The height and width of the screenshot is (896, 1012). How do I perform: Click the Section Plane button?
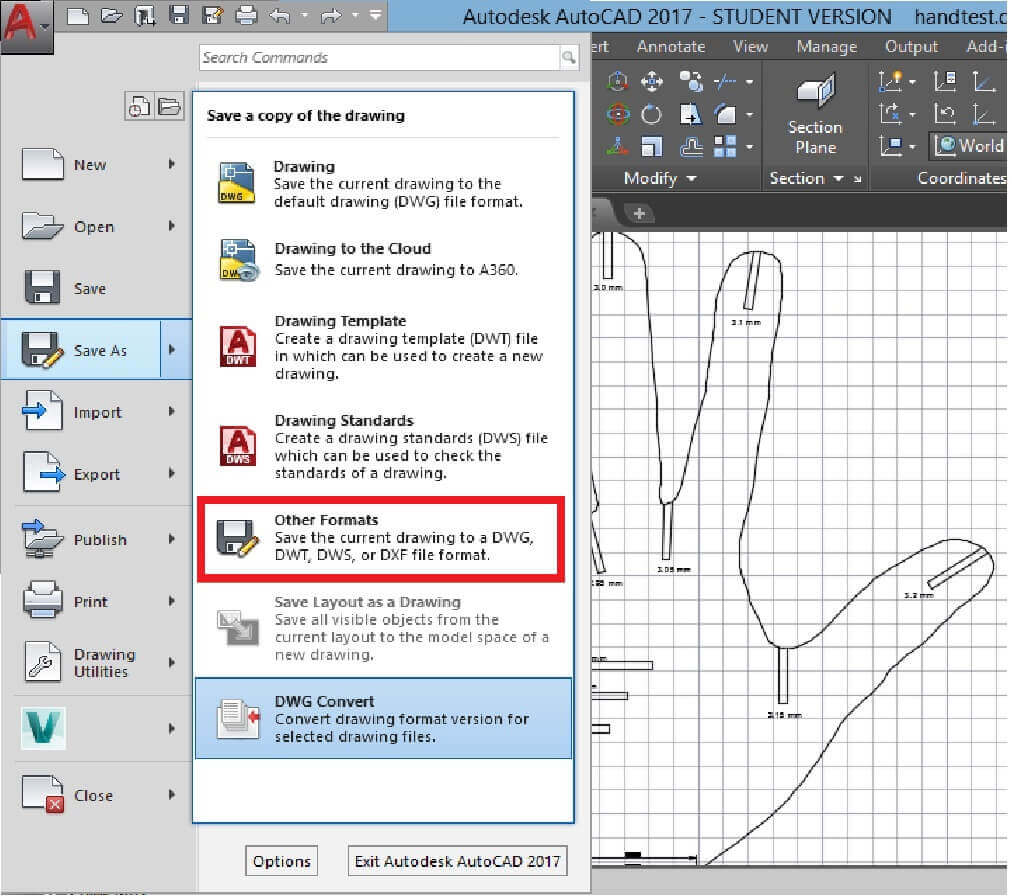[815, 114]
